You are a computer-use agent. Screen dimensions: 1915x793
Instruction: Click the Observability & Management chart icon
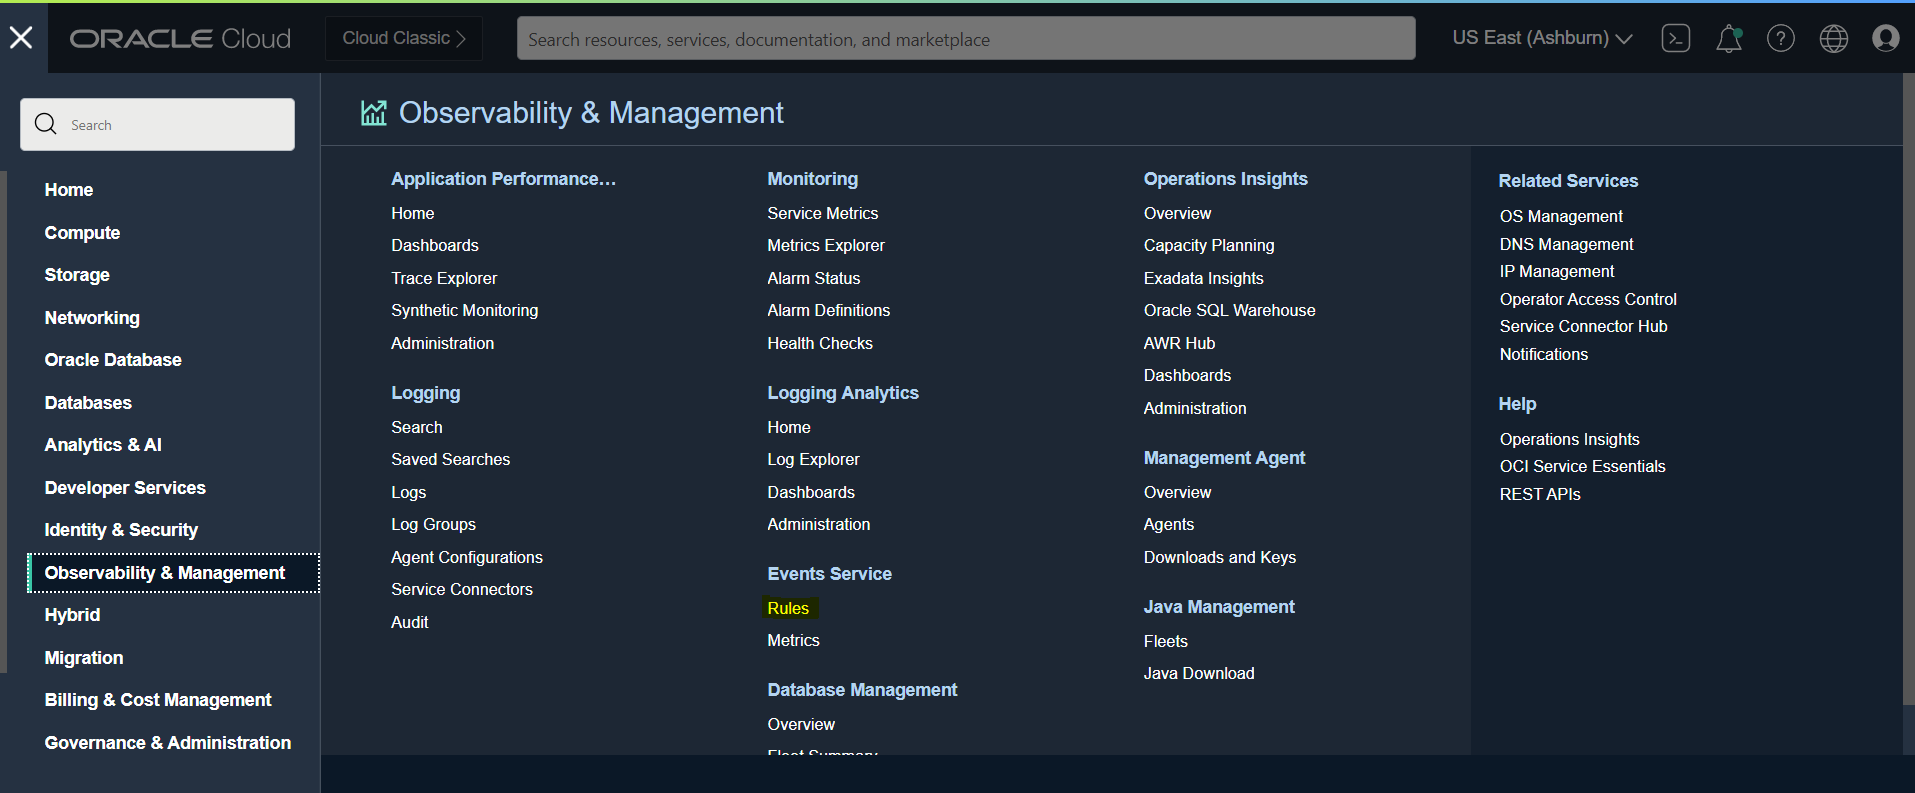[x=373, y=113]
